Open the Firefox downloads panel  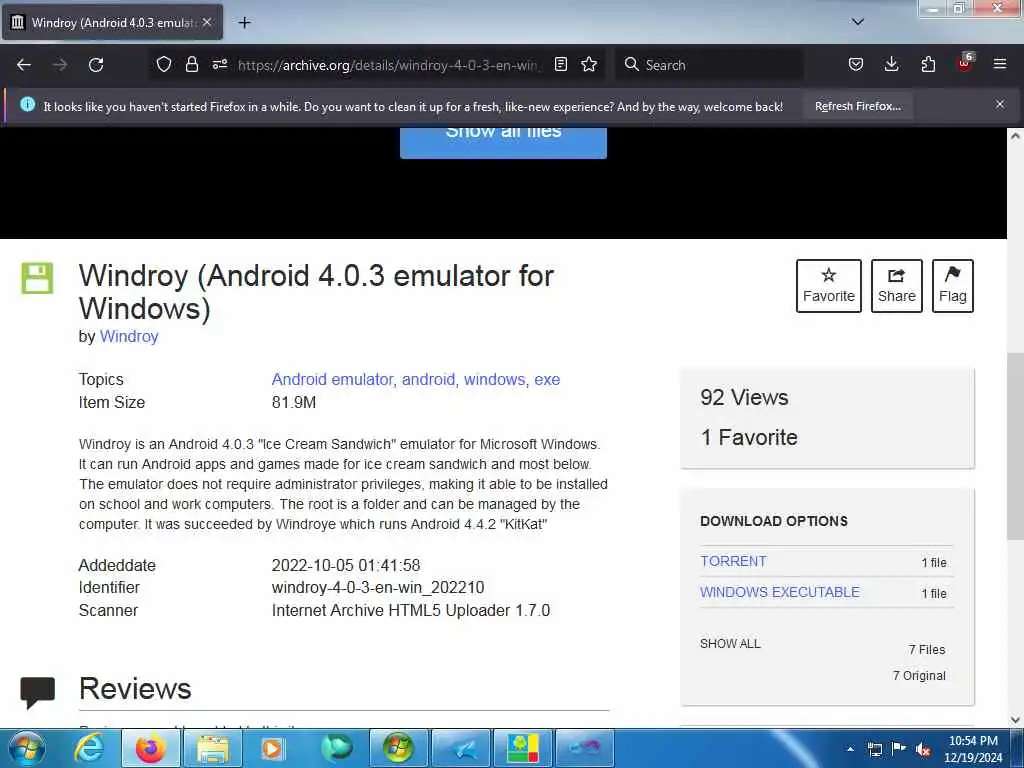(891, 64)
